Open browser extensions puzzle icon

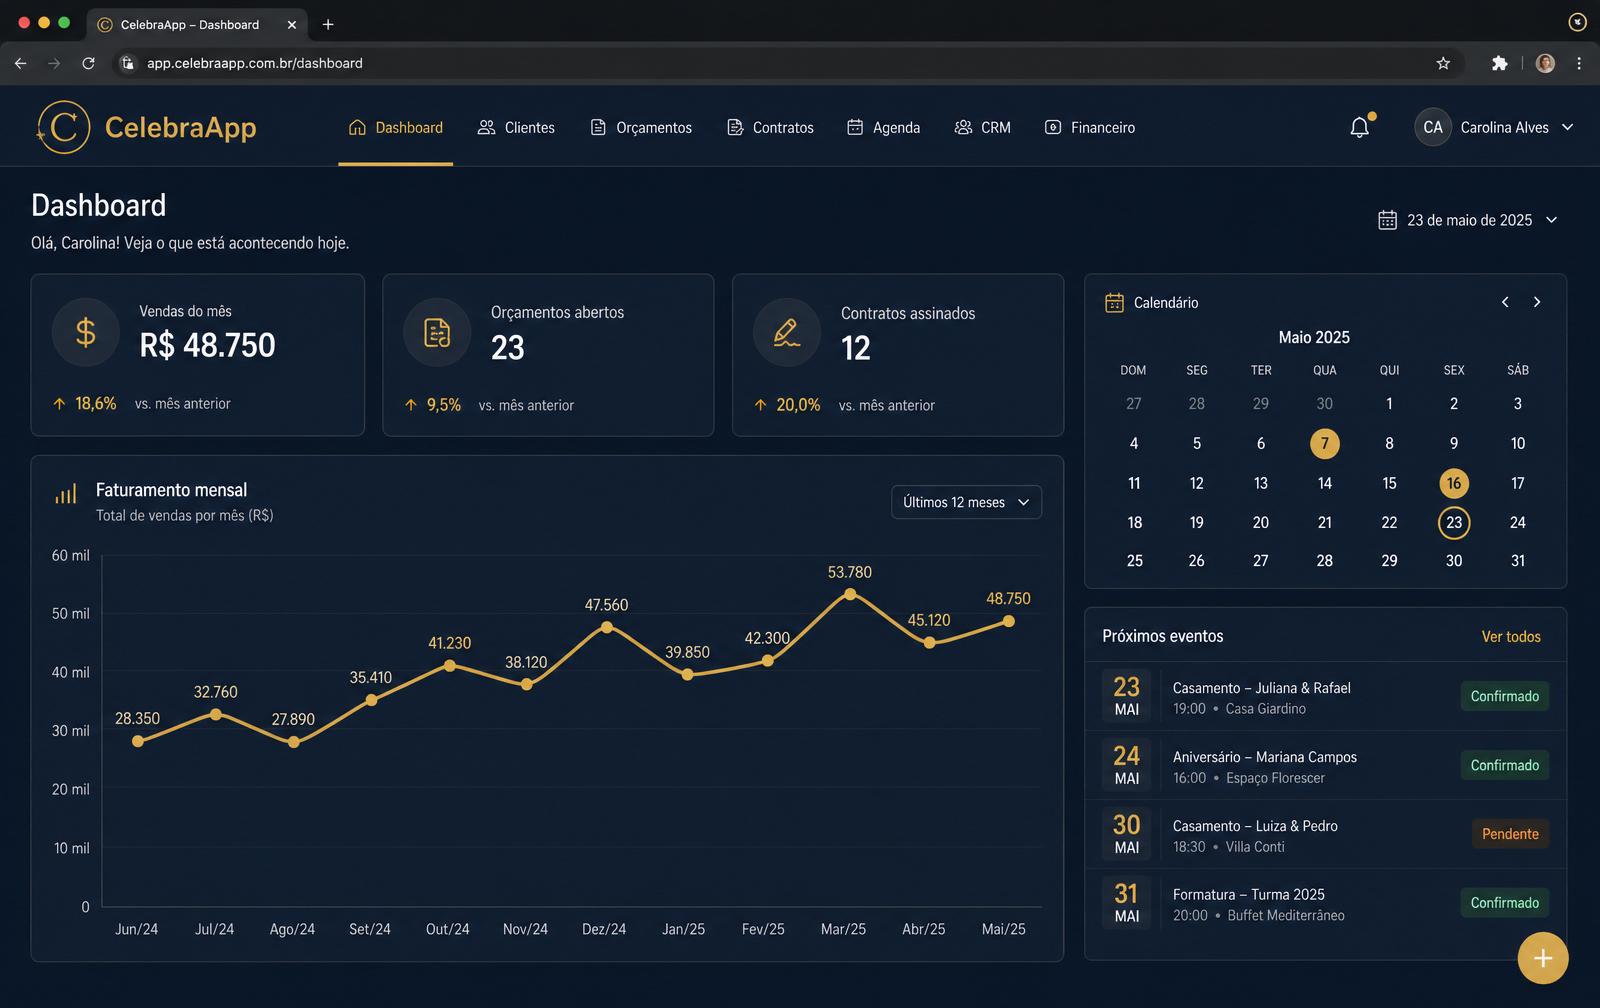[1499, 63]
